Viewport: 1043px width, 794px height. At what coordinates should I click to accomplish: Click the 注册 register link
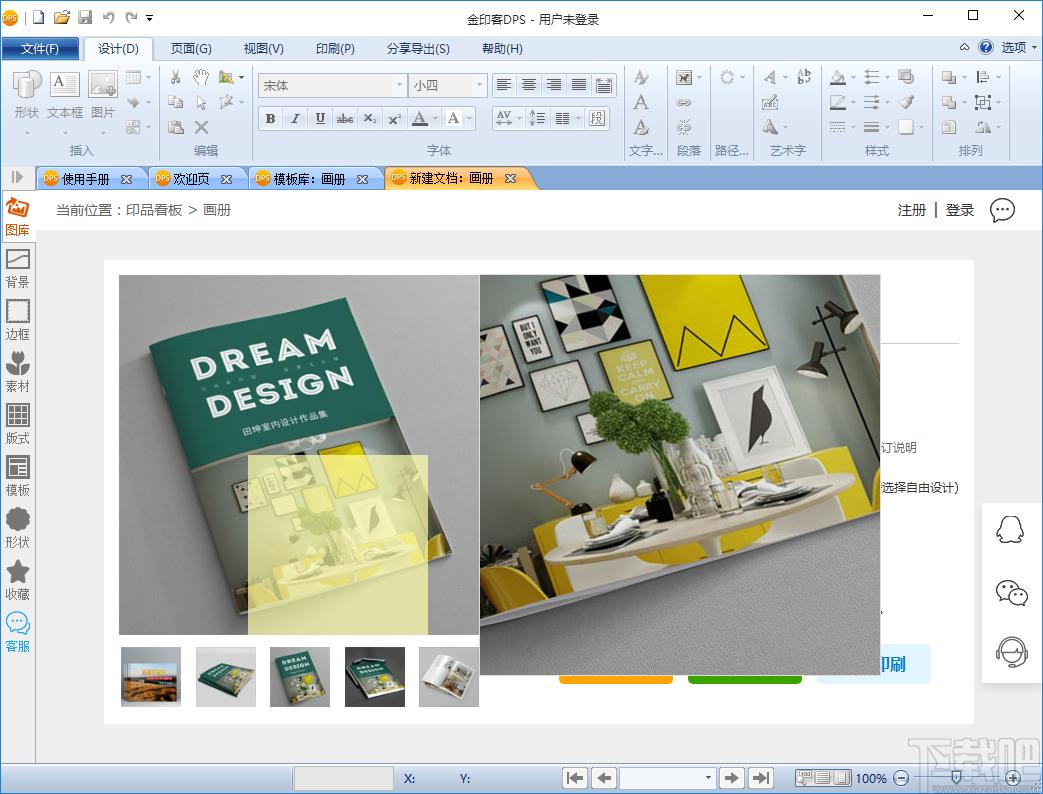tap(911, 210)
